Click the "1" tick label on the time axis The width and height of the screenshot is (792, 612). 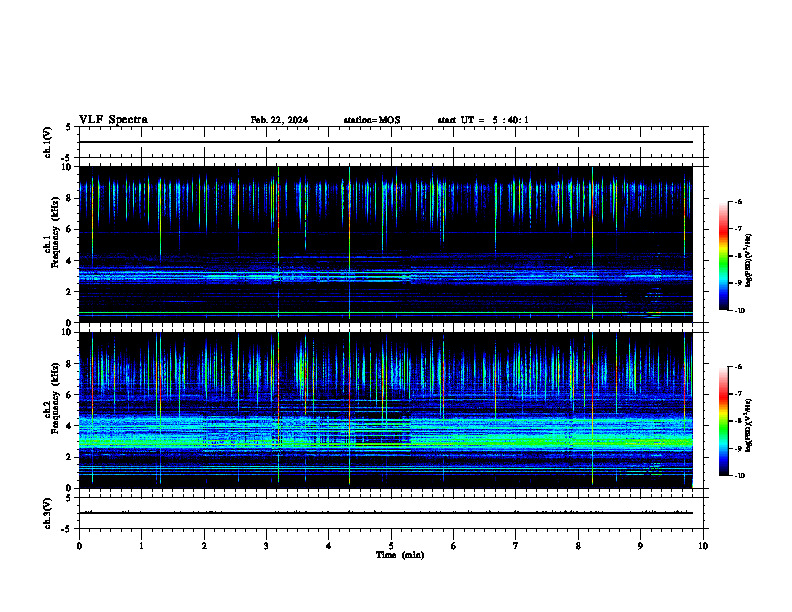[x=141, y=546]
